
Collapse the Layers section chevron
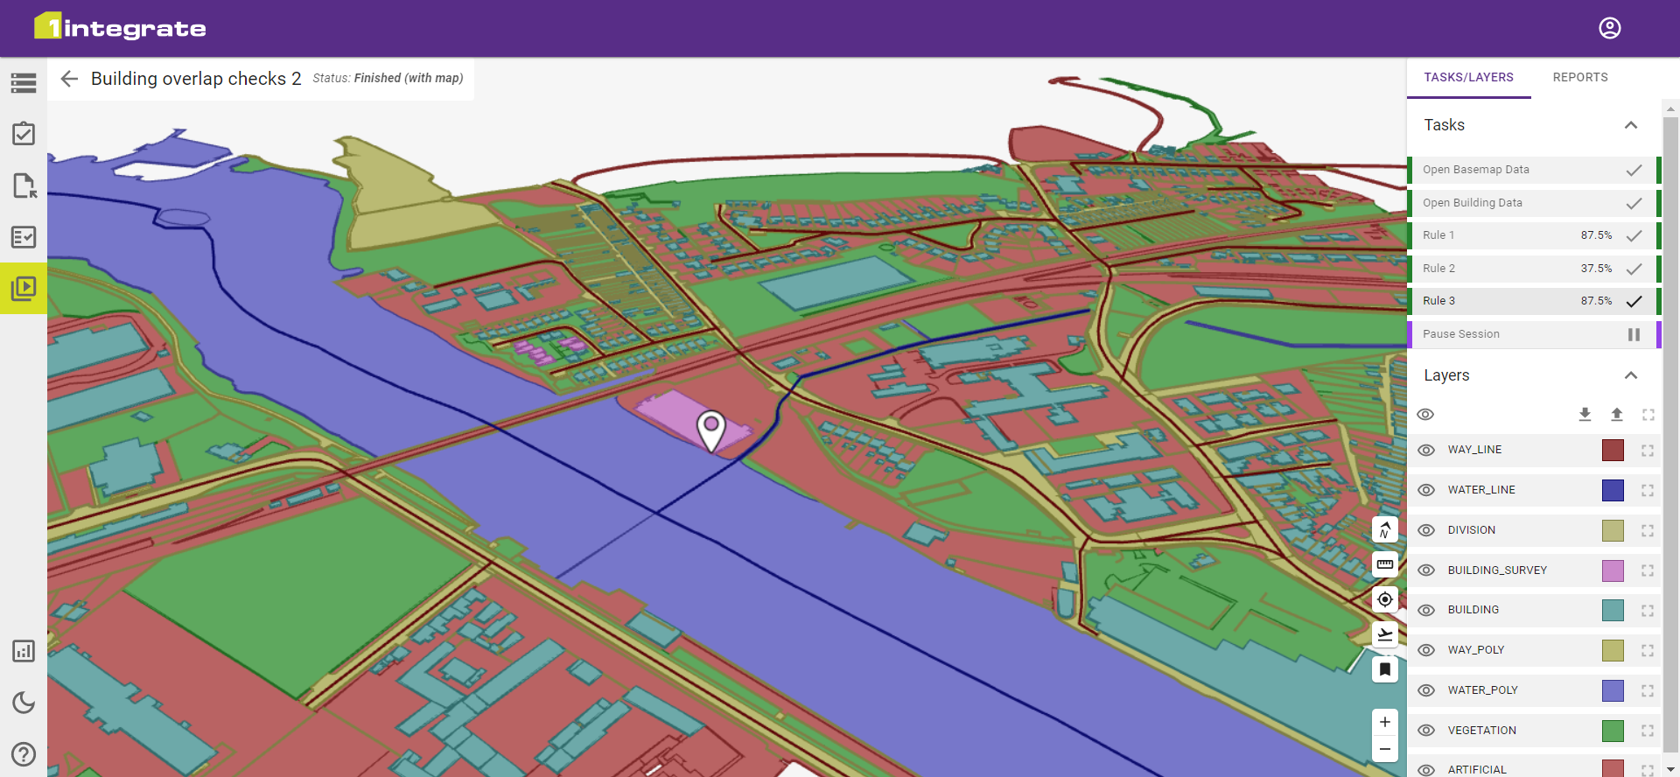(x=1630, y=375)
